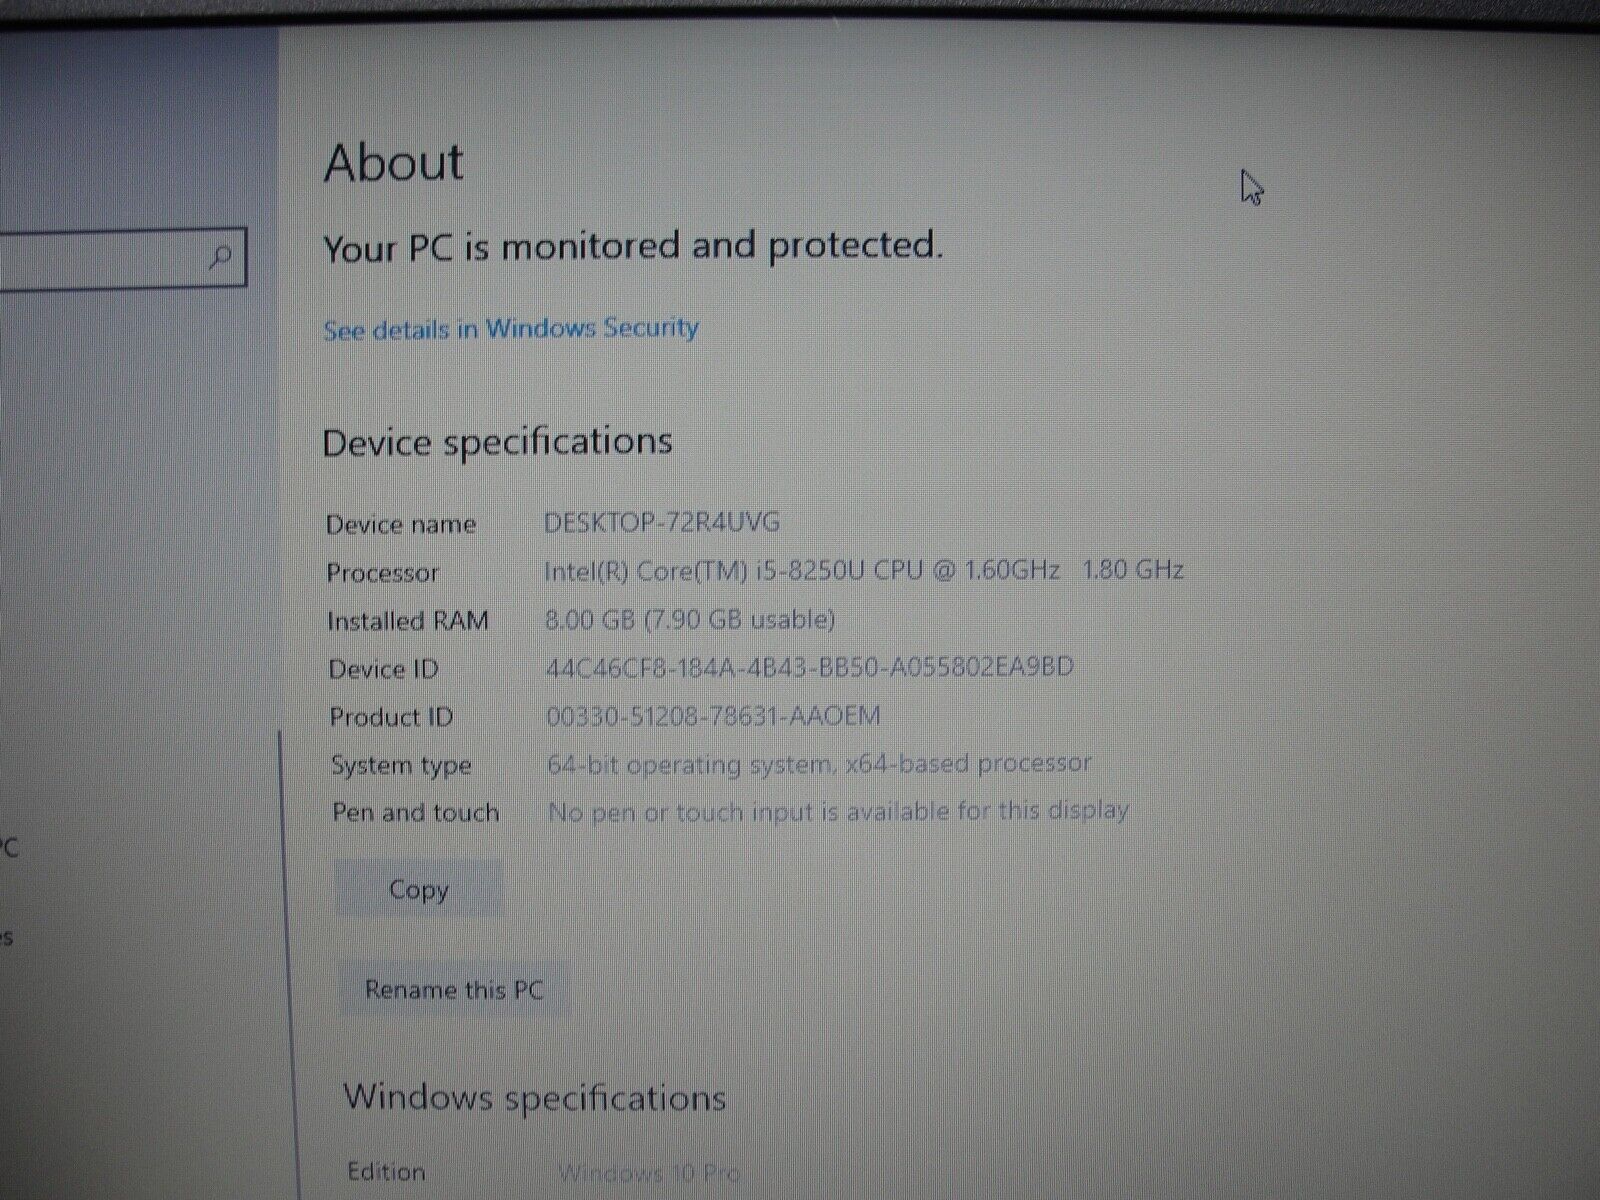This screenshot has width=1600, height=1200.
Task: Click the Device ID value 44C46CF8-184A-4B43
Action: click(810, 667)
